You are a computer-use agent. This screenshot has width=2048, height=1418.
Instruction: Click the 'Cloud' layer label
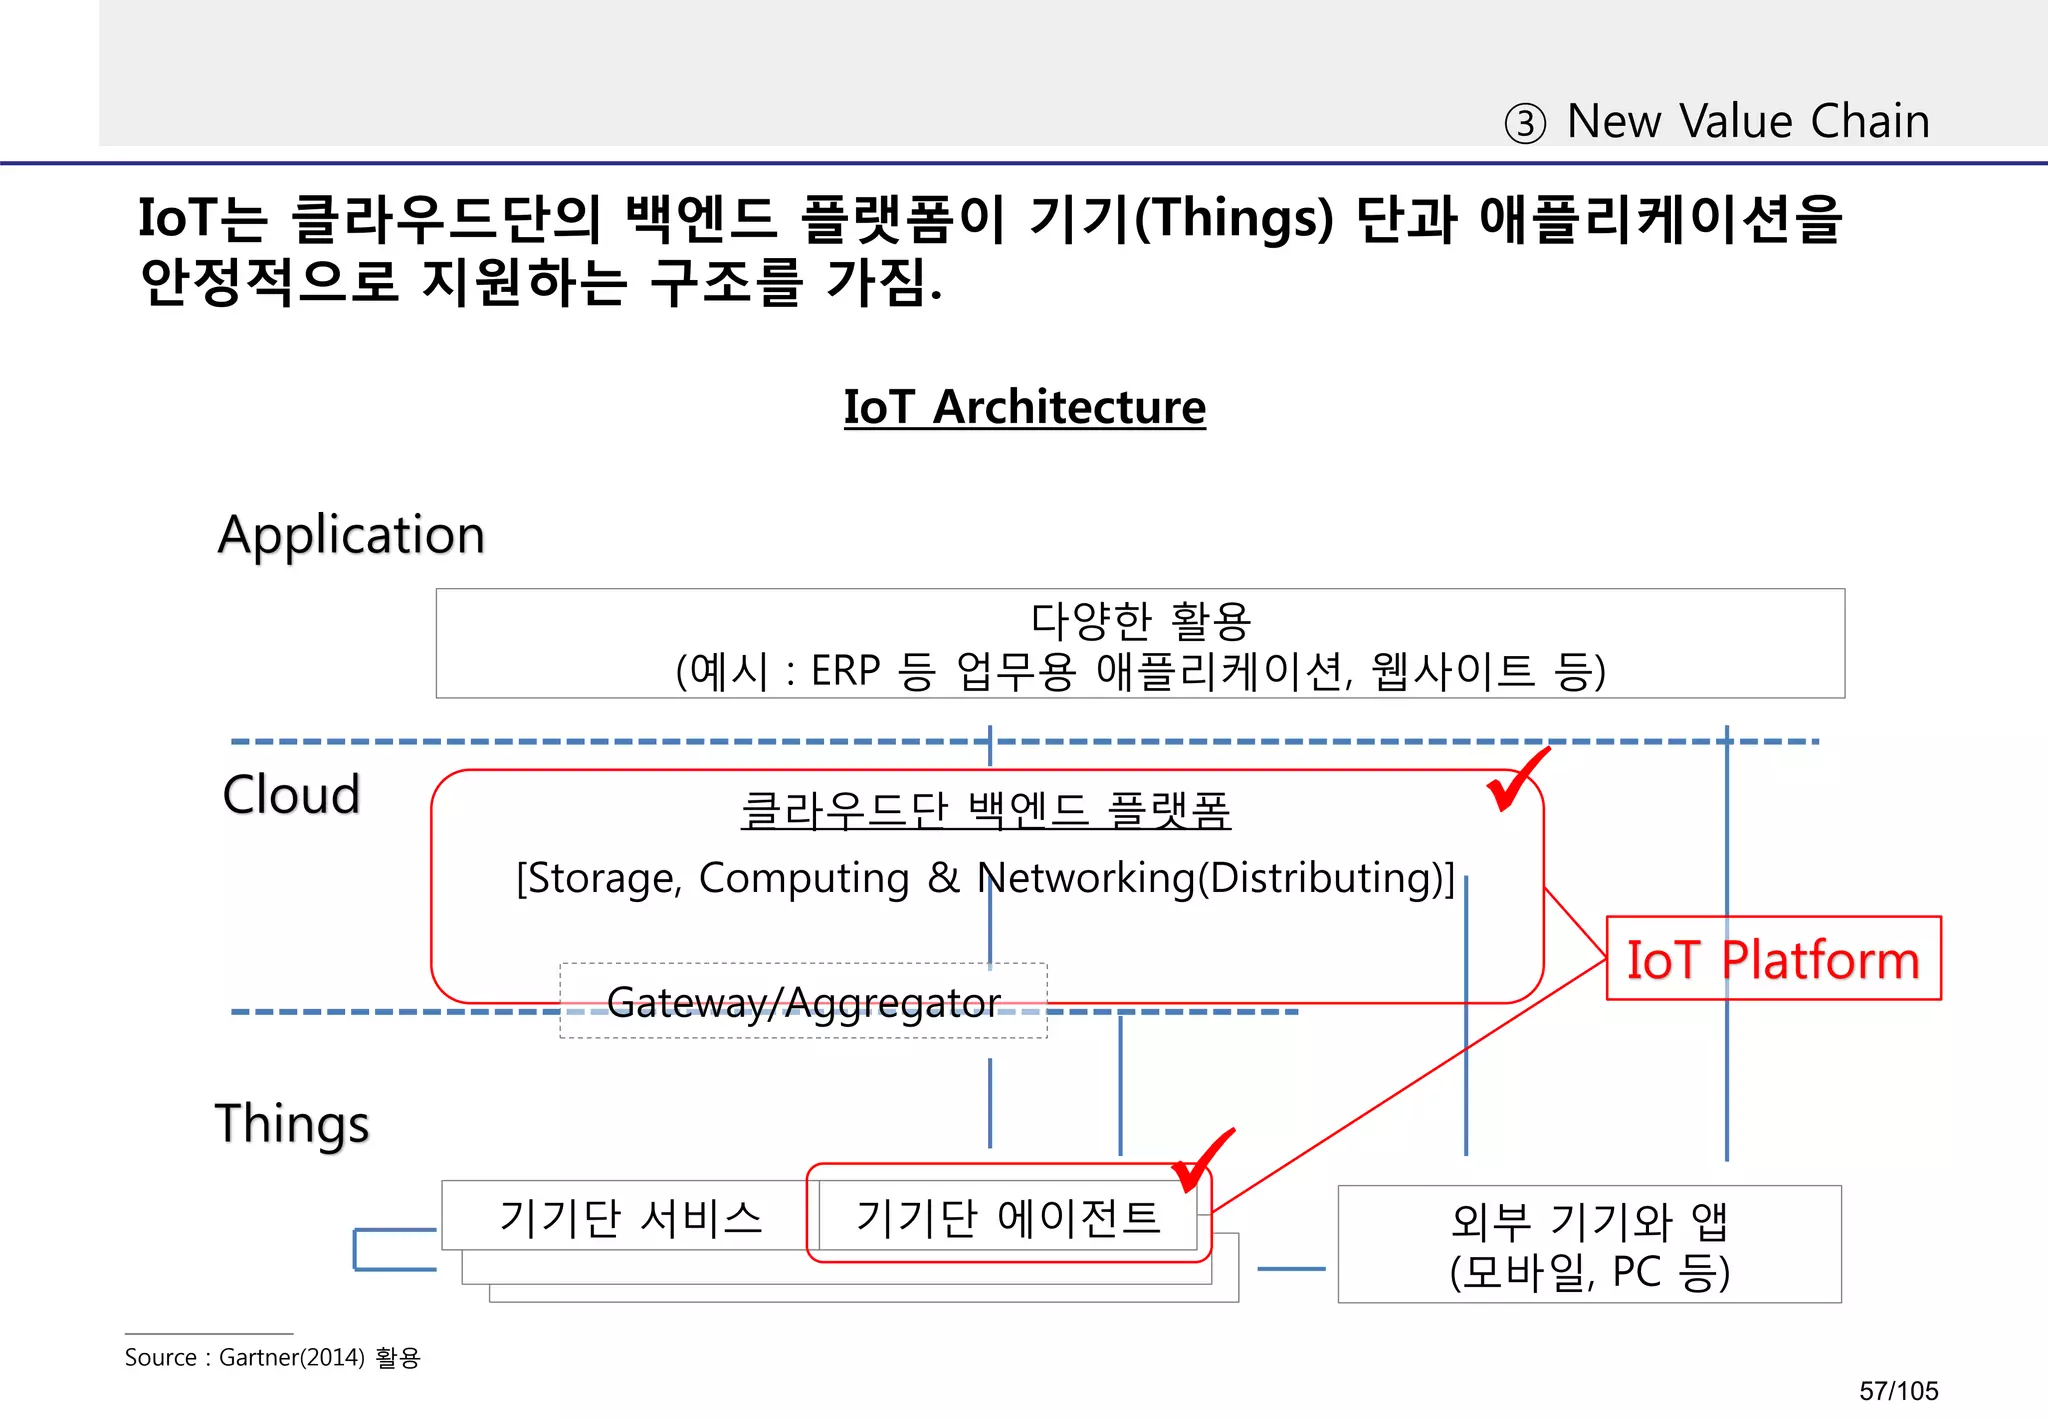pos(291,795)
